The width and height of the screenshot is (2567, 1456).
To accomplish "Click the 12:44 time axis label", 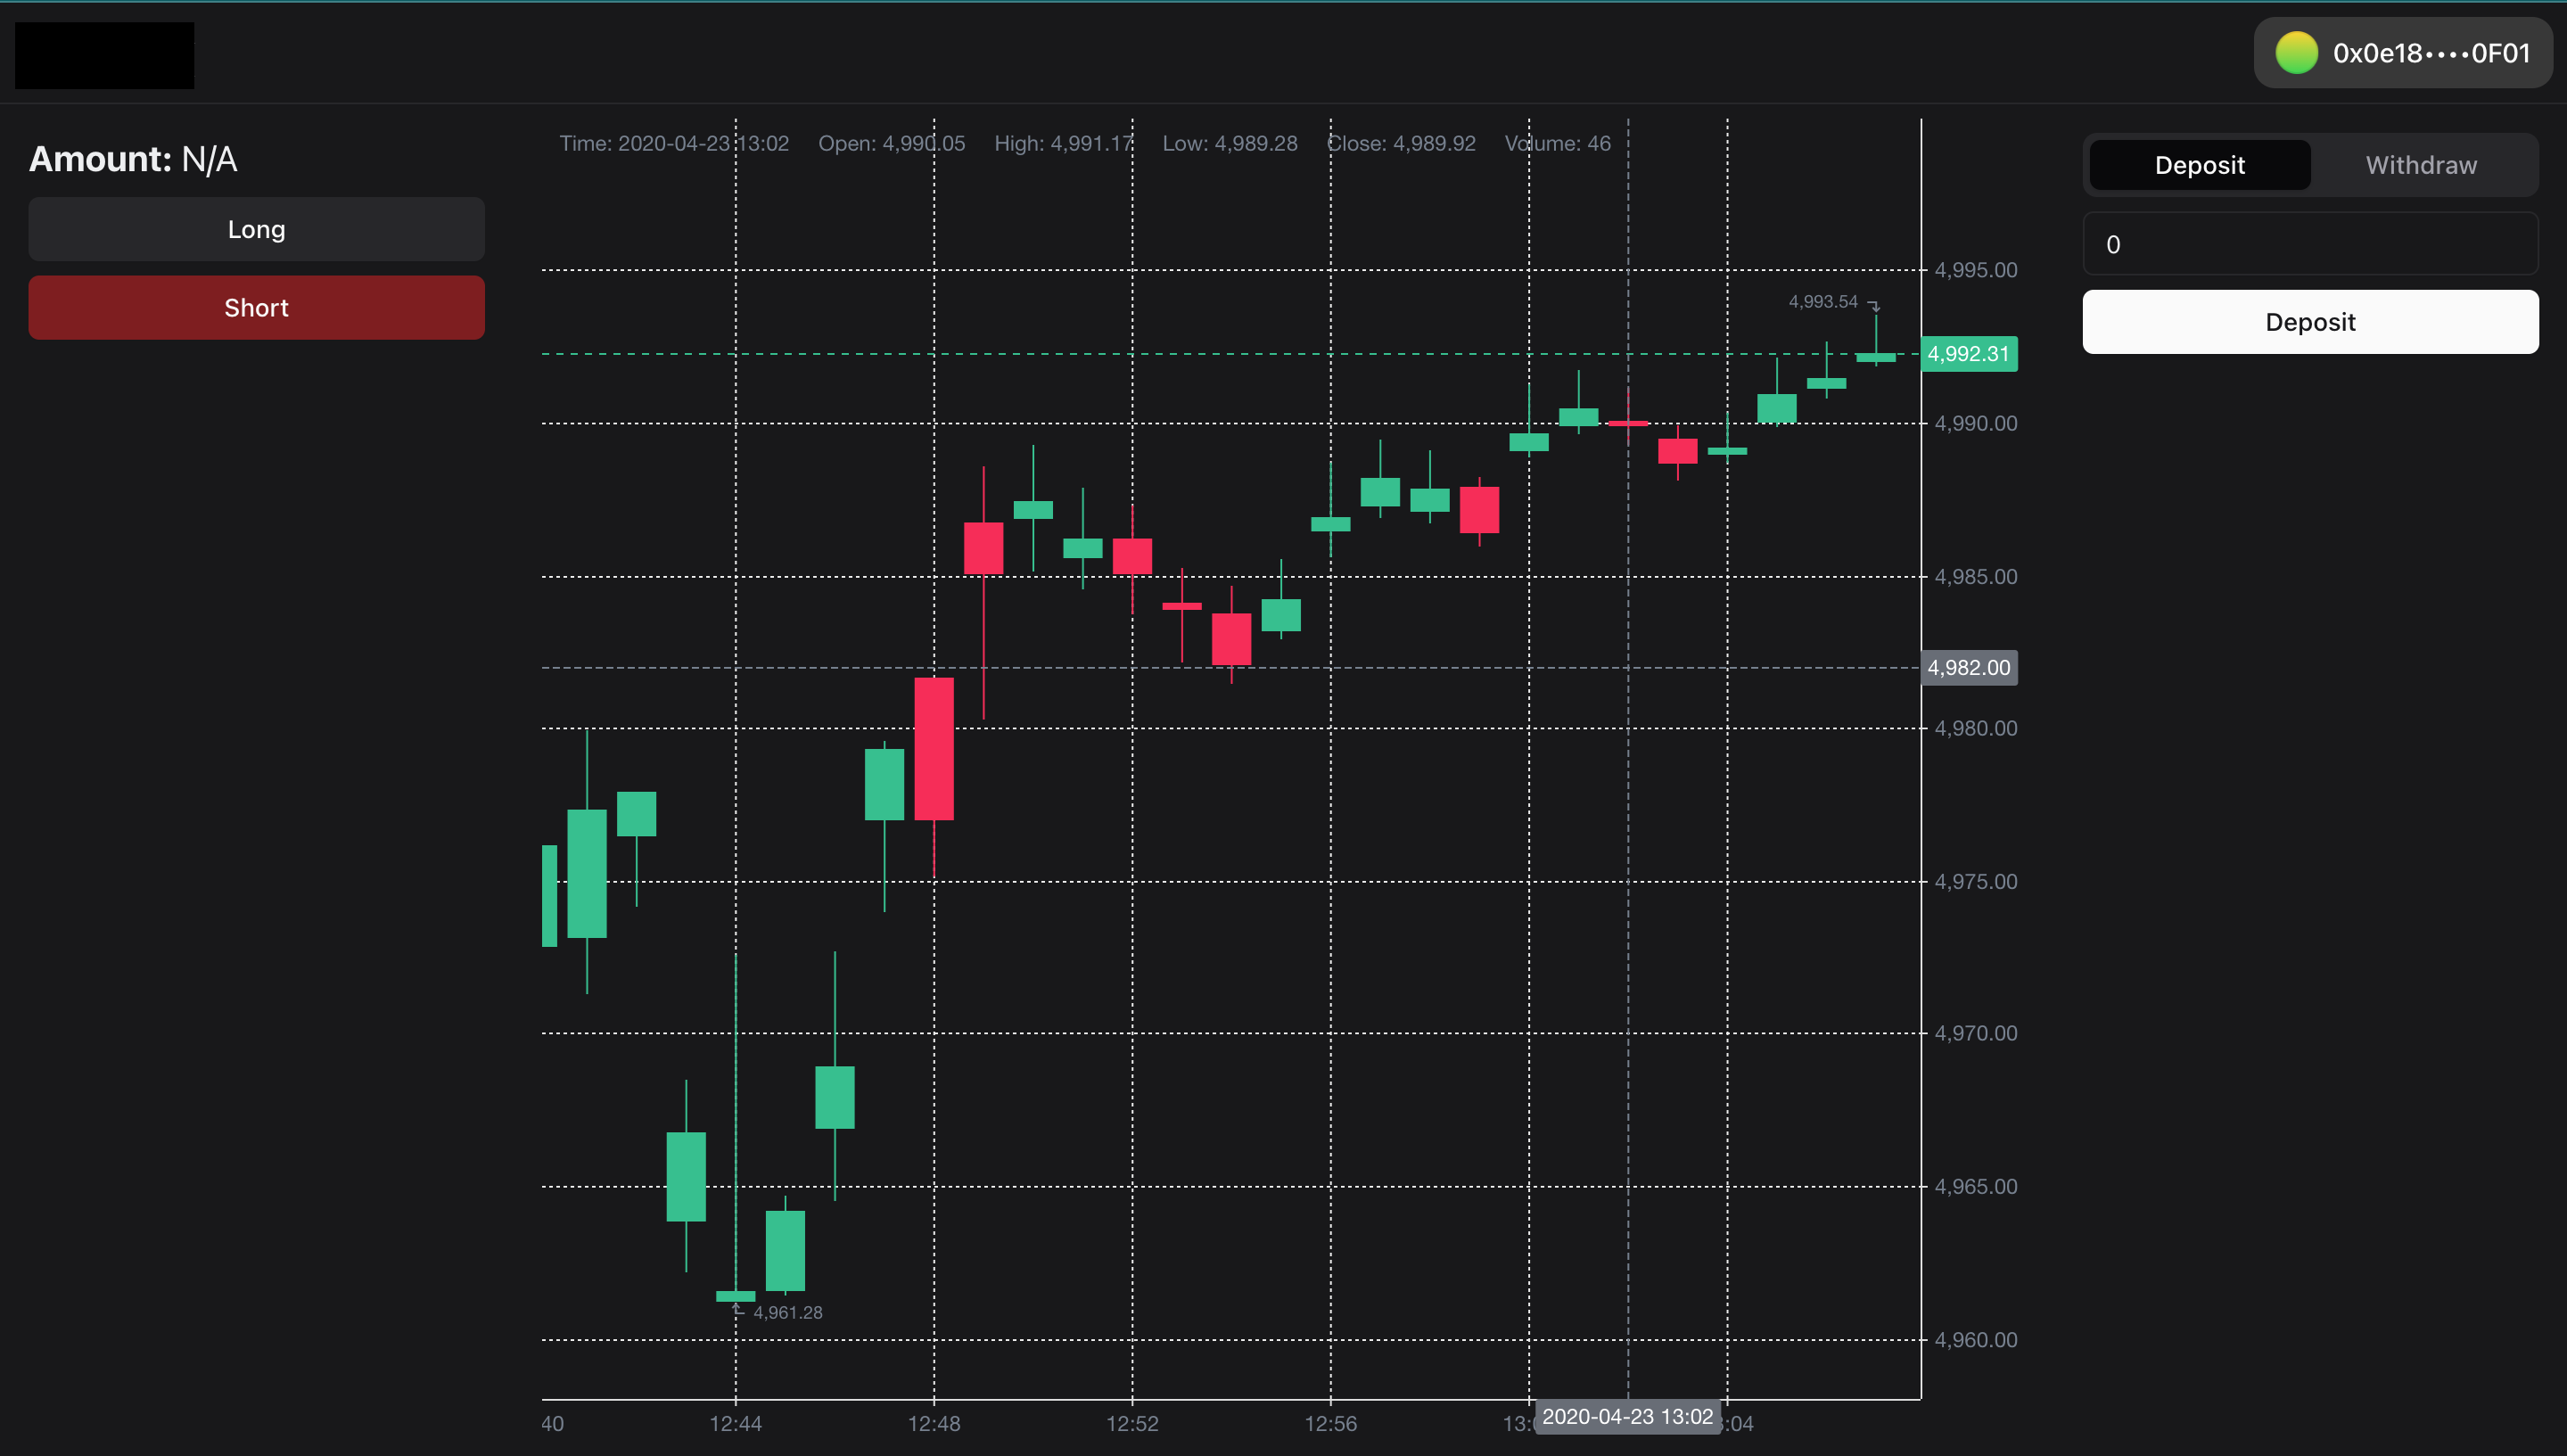I will coord(735,1423).
